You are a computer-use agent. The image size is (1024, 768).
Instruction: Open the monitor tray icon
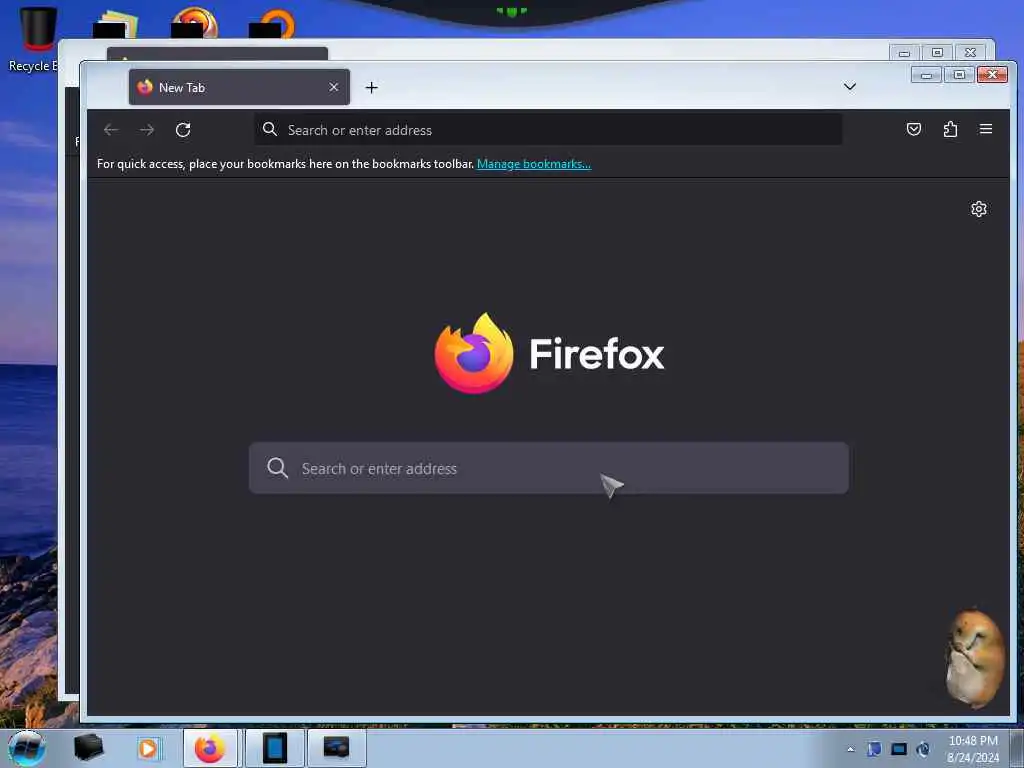pyautogui.click(x=899, y=749)
